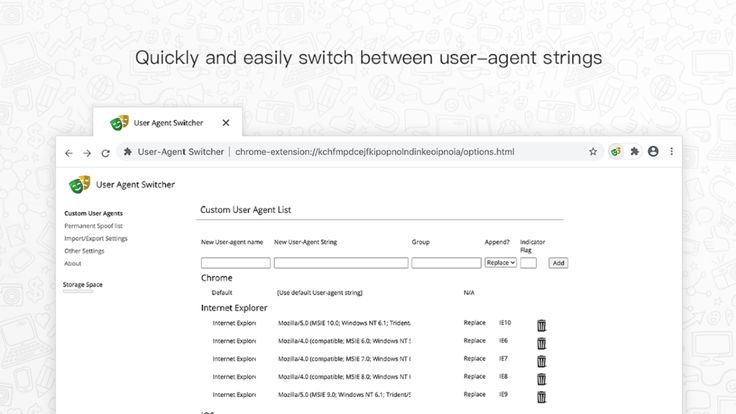Screen dimensions: 736x414
Task: Open the extensions puzzle icon in toolbar
Action: [x=635, y=151]
